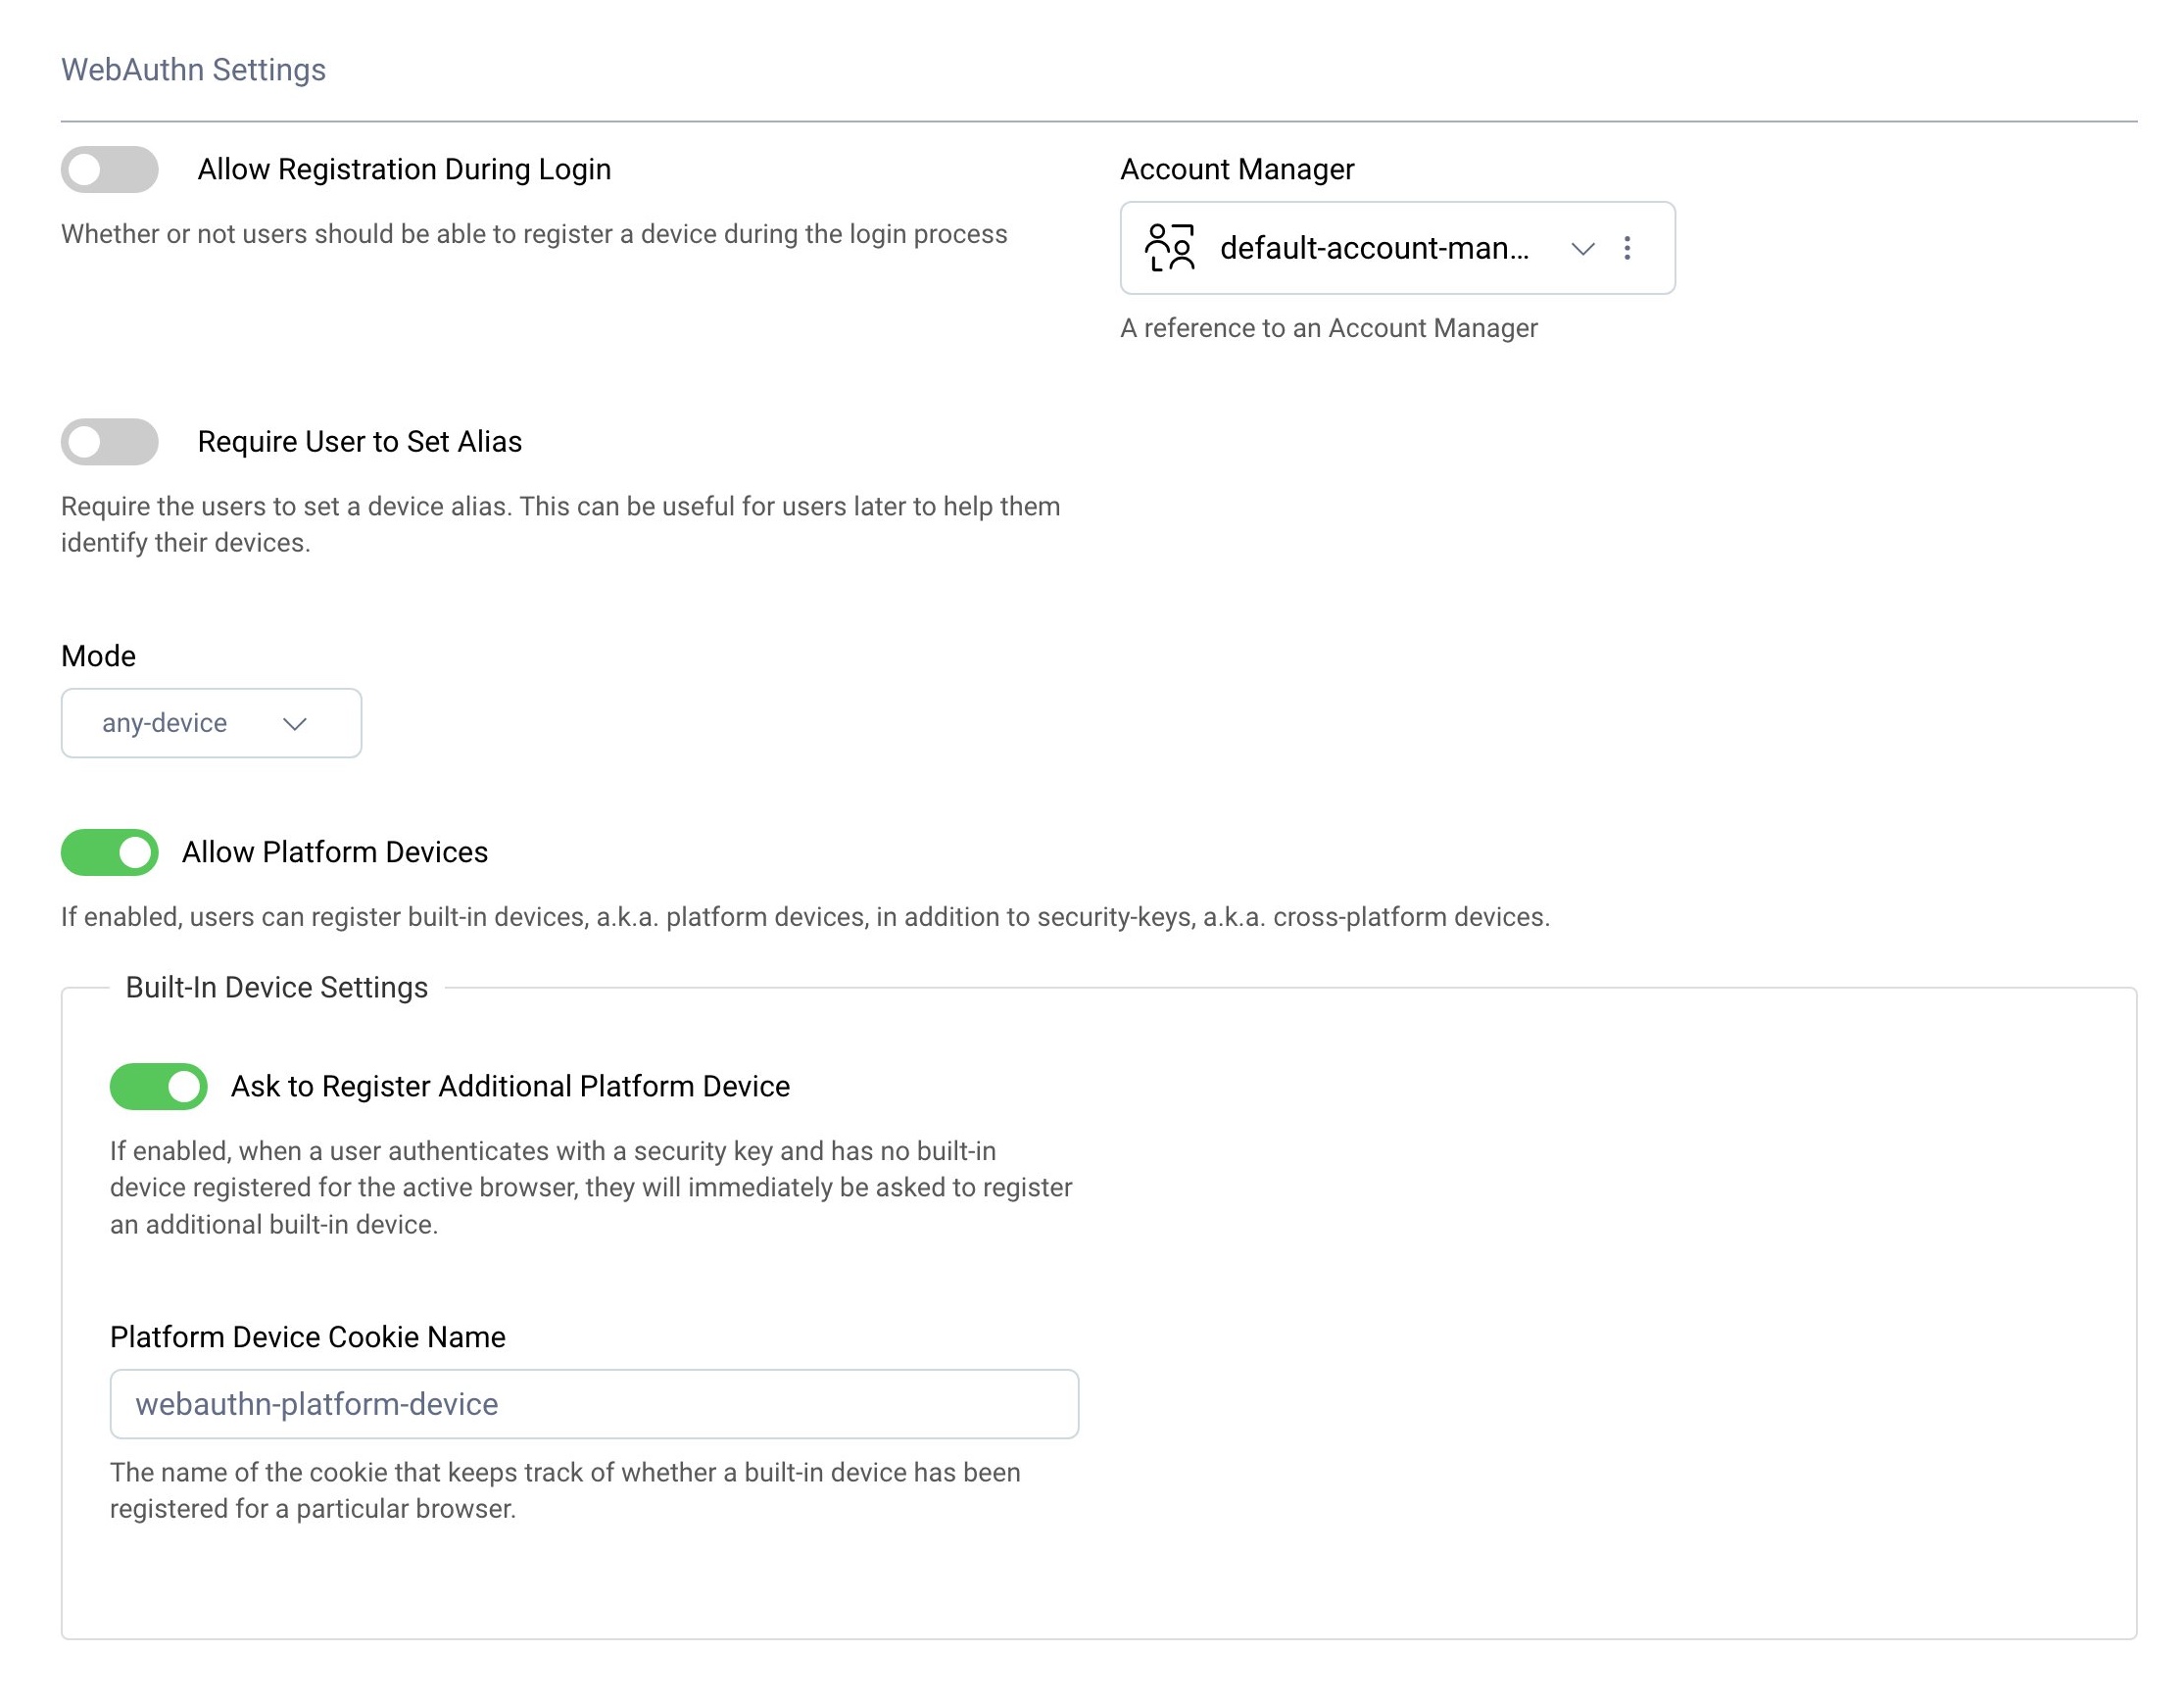
Task: Click the Account Manager people icon
Action: [x=1169, y=248]
